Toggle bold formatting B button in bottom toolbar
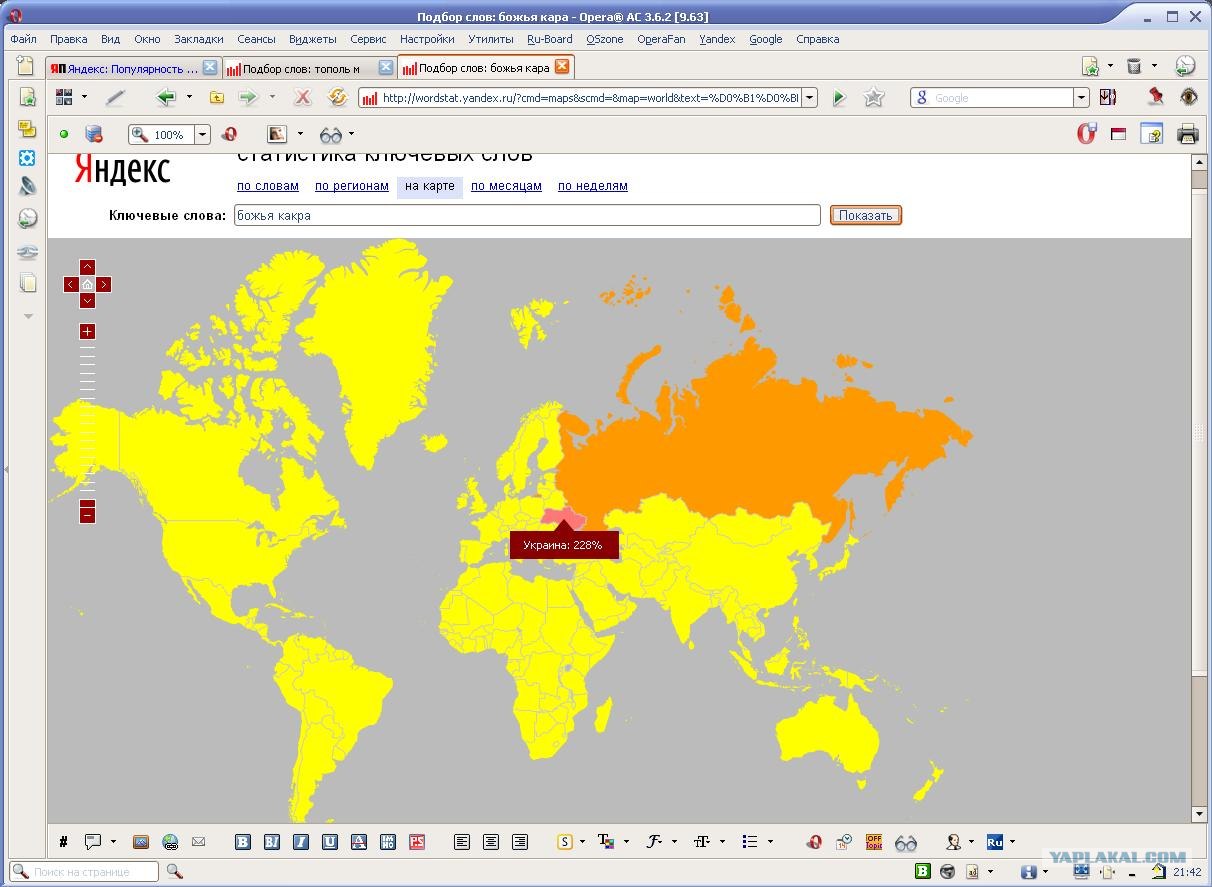Viewport: 1212px width, 887px height. (x=243, y=842)
